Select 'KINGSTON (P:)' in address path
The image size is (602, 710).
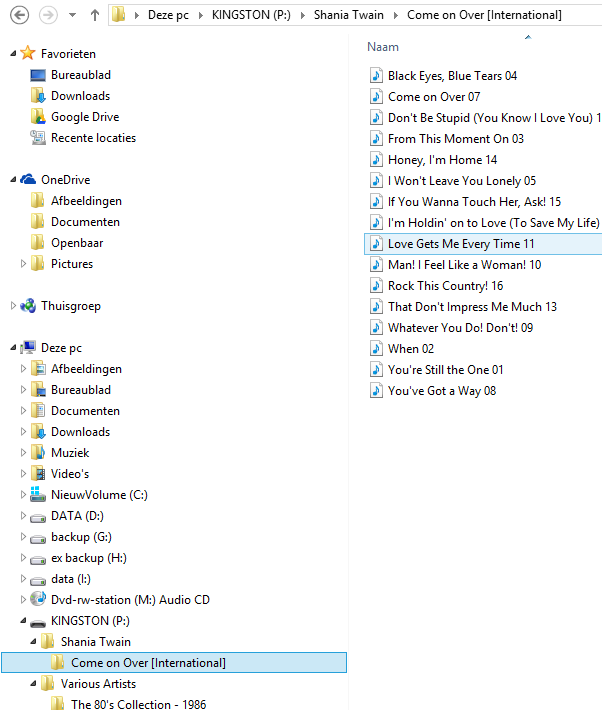pos(251,15)
